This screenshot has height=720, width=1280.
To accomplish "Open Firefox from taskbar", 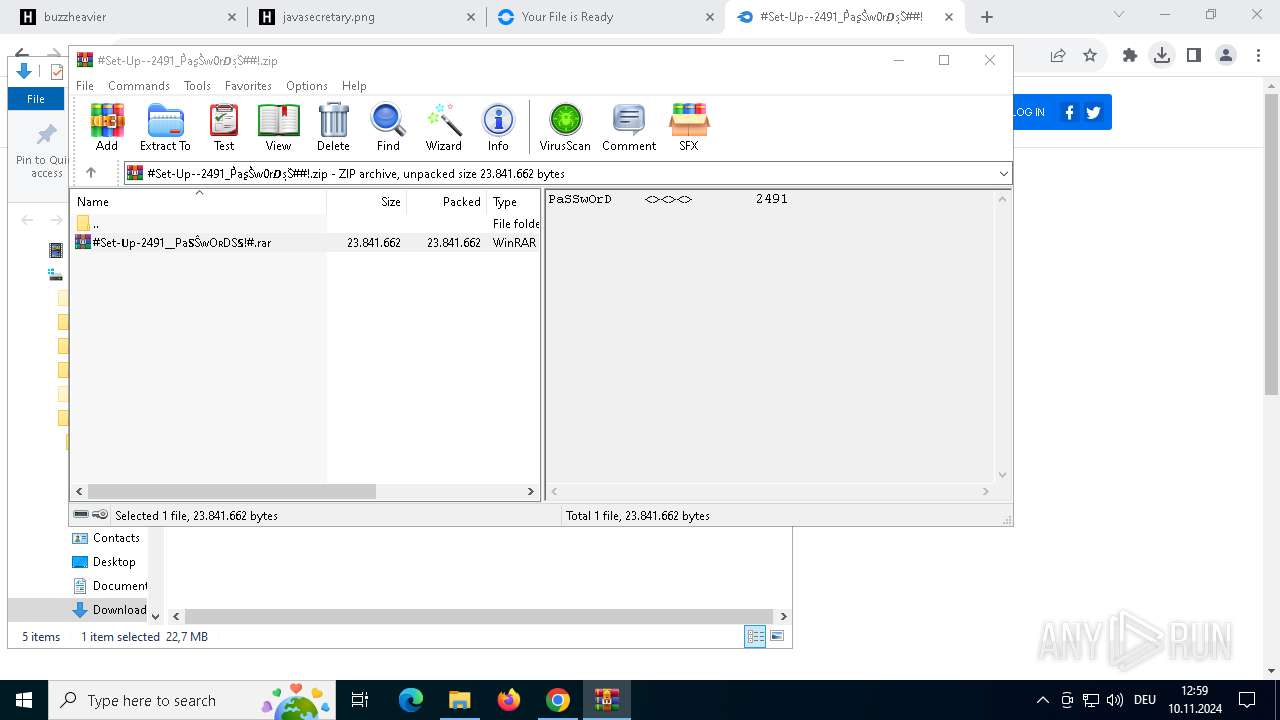I will [x=509, y=700].
